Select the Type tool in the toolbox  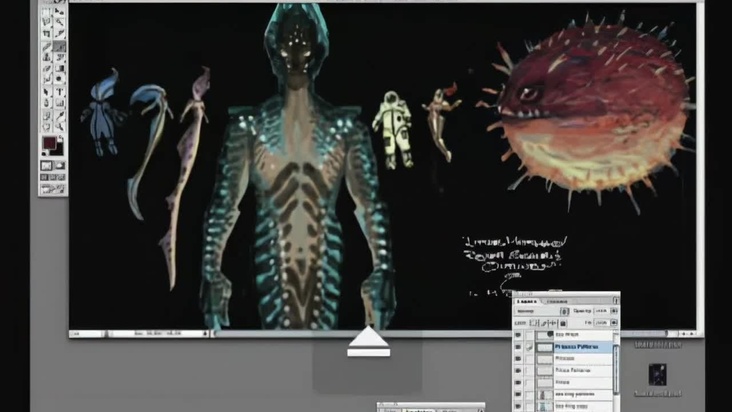pos(59,91)
